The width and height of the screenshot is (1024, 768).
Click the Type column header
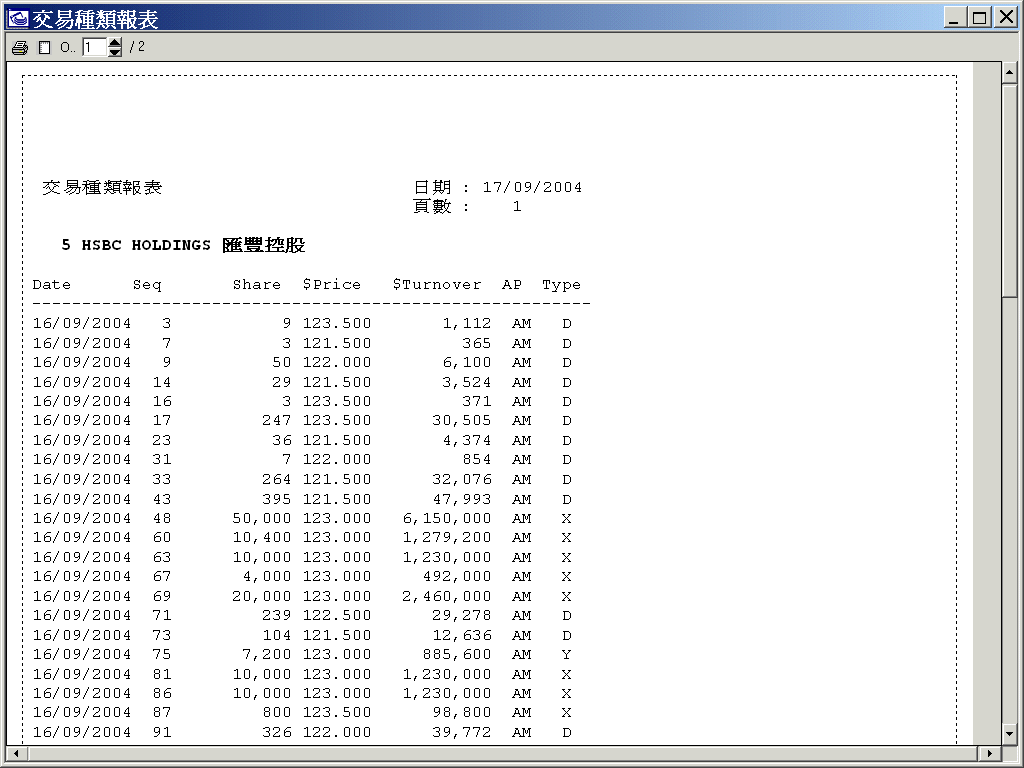click(x=562, y=285)
